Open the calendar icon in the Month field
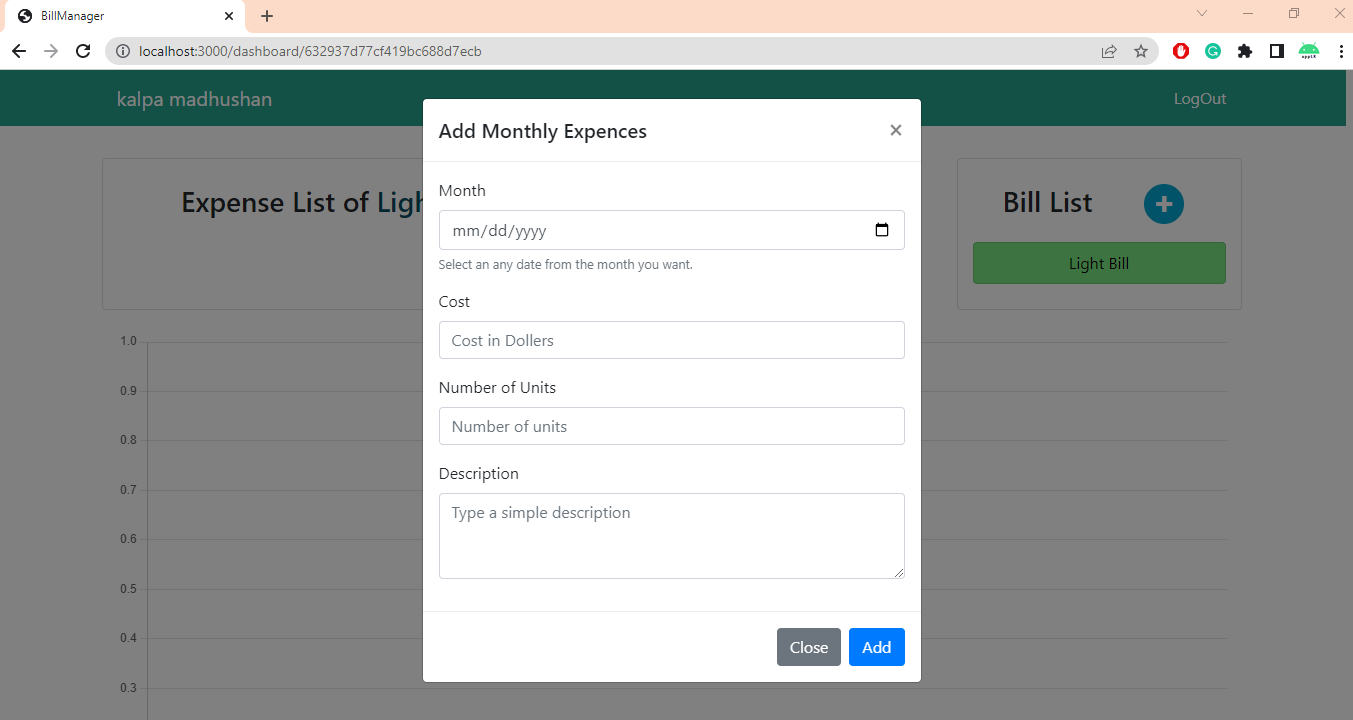 [881, 229]
